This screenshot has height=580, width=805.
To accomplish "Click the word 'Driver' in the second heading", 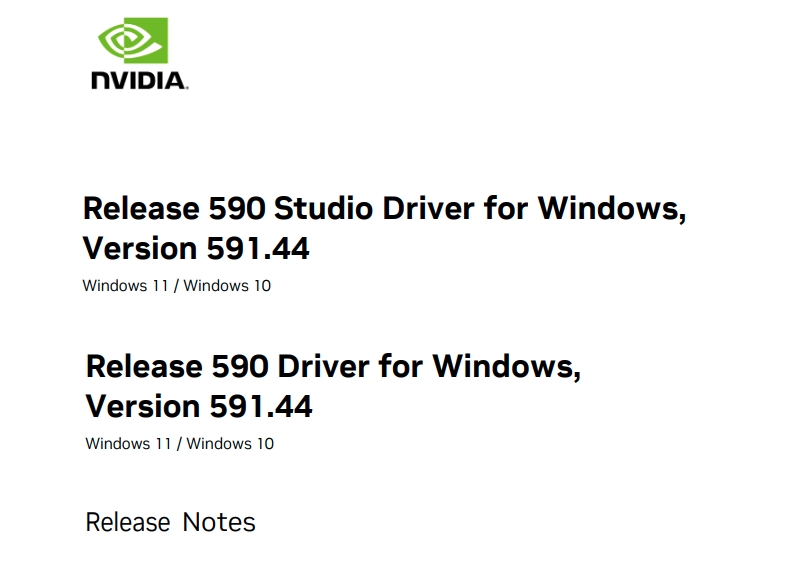I will pos(323,366).
